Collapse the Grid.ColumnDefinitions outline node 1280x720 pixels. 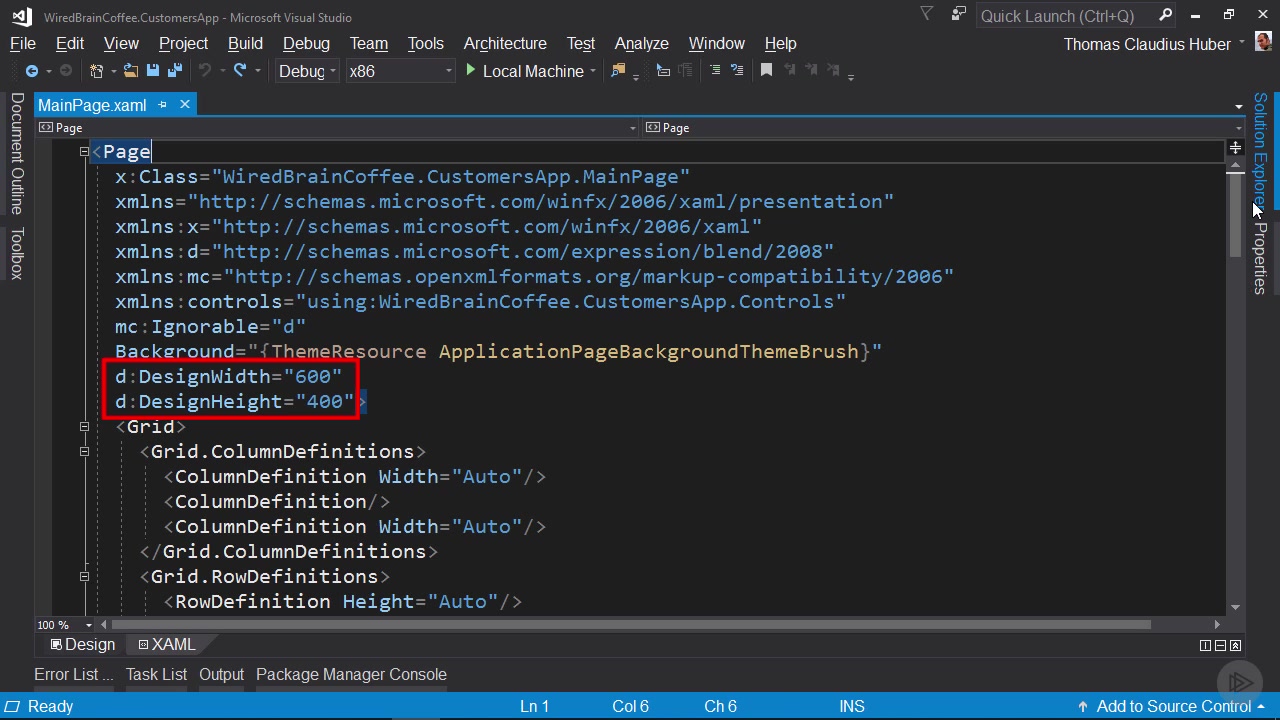coord(85,452)
